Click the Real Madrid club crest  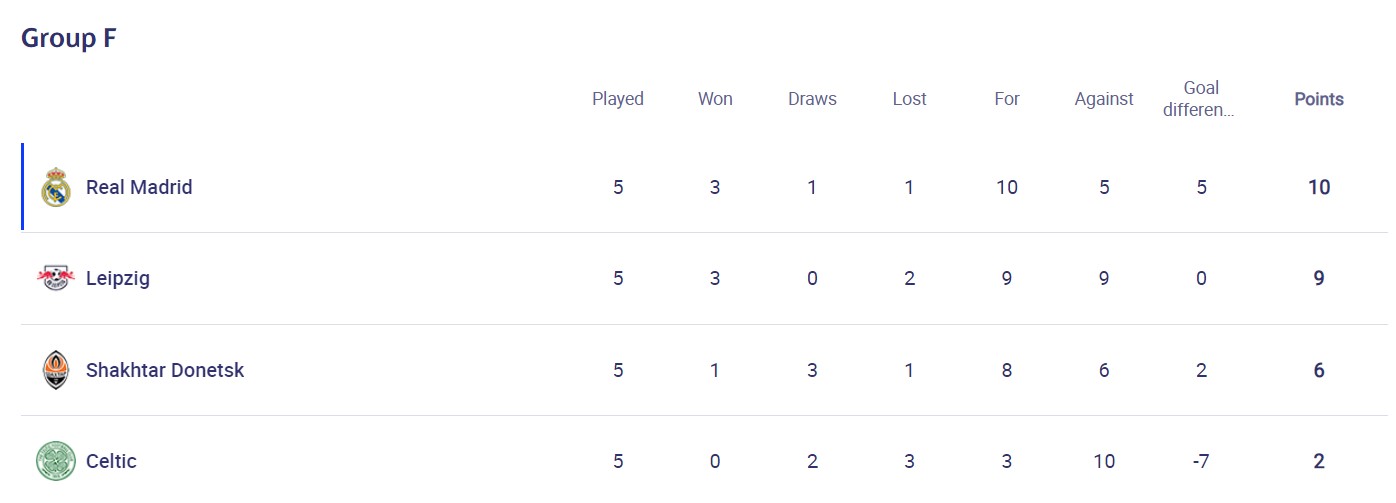pos(56,187)
